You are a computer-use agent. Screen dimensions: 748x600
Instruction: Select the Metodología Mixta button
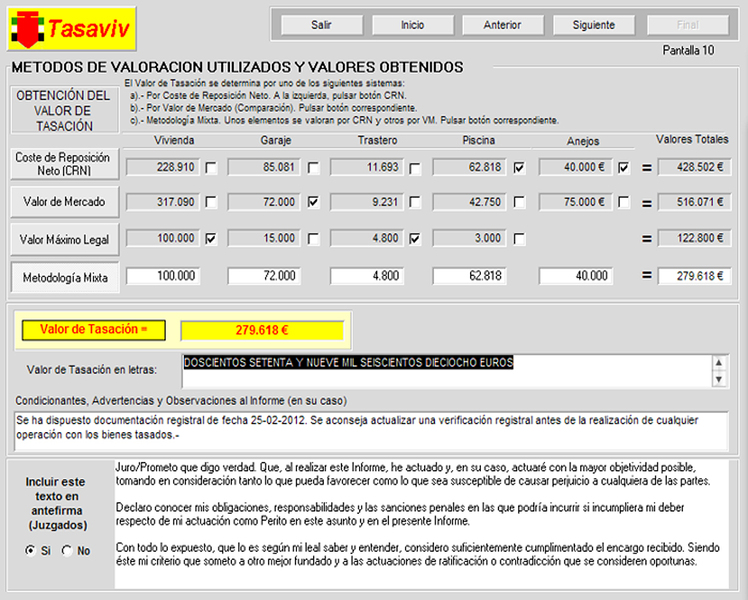(65, 277)
